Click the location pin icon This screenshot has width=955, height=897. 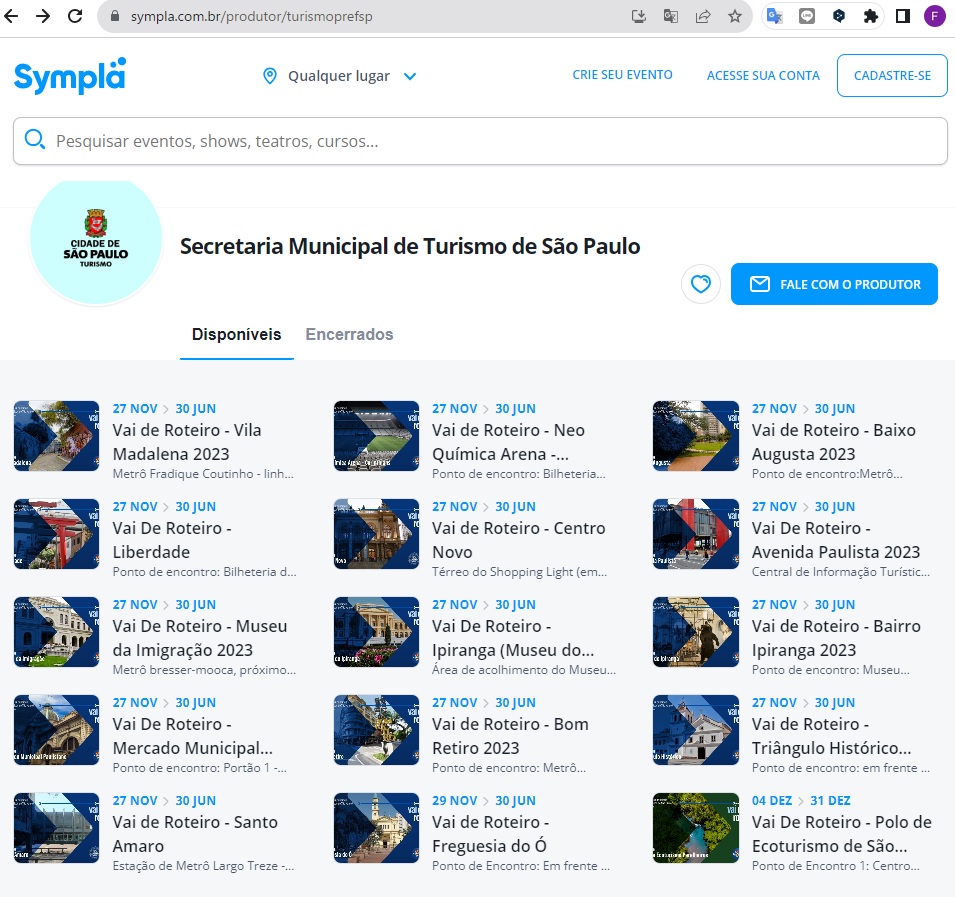269,76
